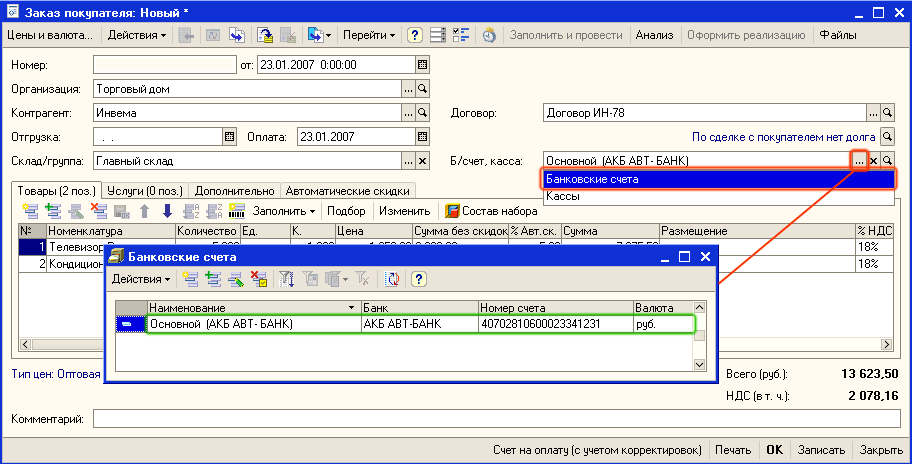
Task: Open the Дополнительно tab
Action: click(x=234, y=191)
